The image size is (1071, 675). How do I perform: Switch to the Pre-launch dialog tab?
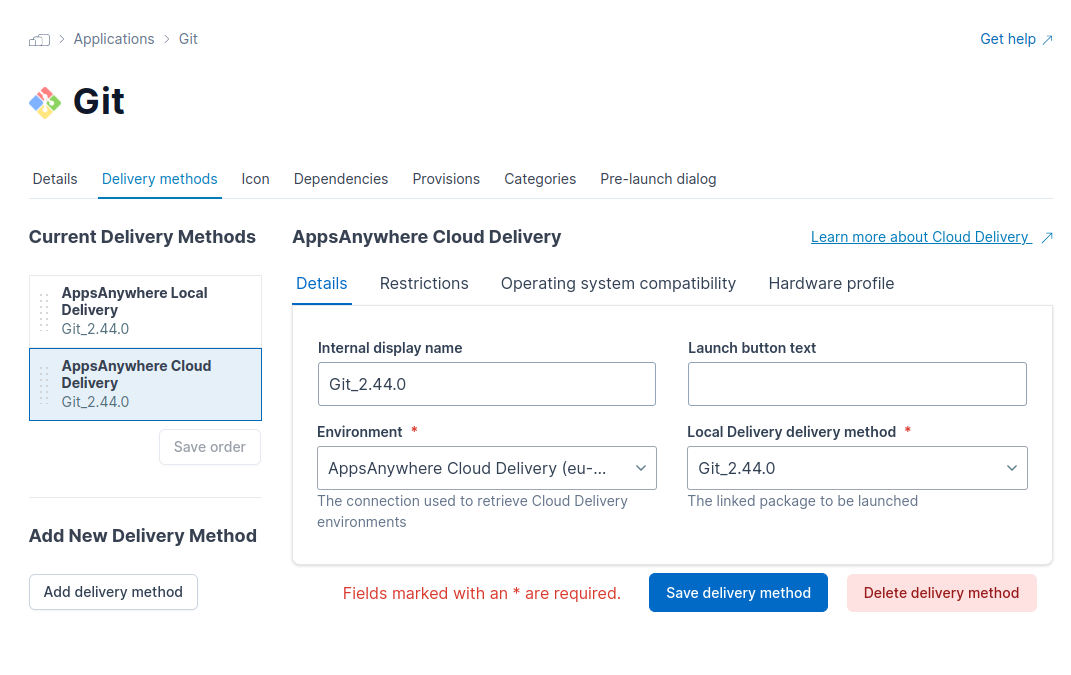(658, 179)
